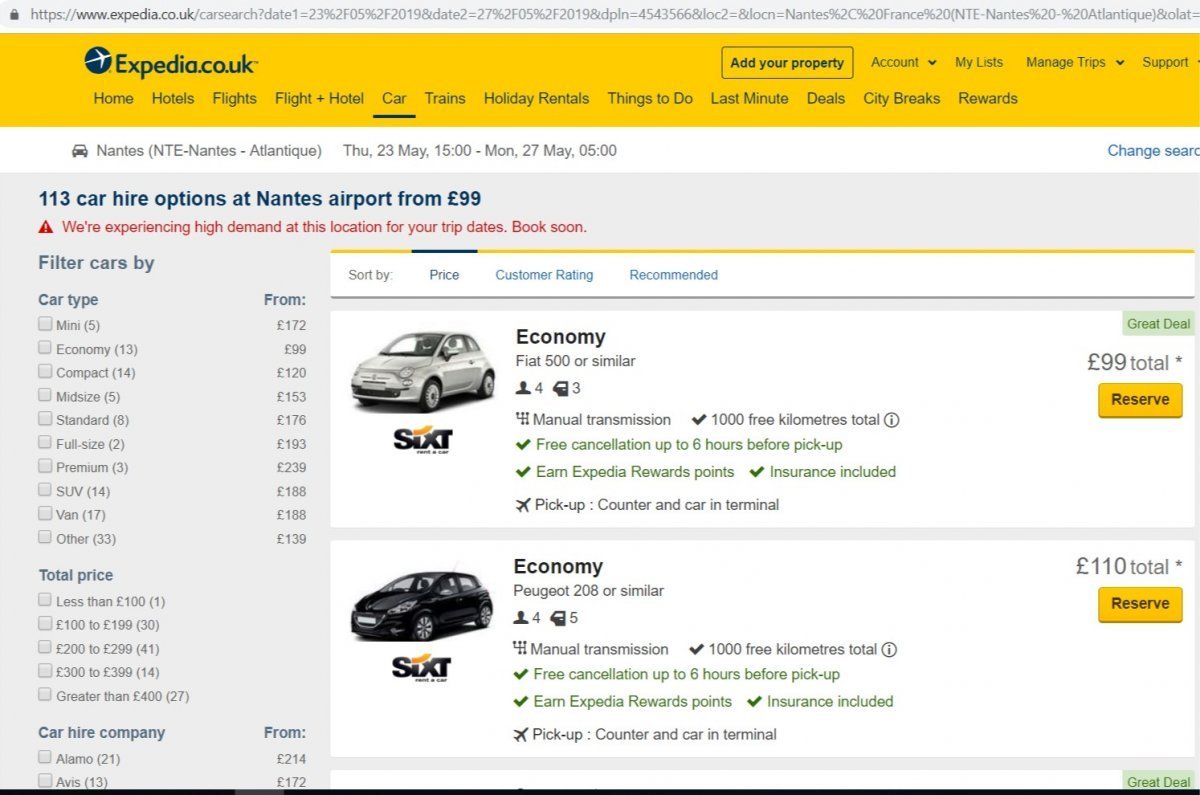Screen dimensions: 1200x795
Task: Open the Fiat 500 car thumbnail
Action: tap(422, 370)
